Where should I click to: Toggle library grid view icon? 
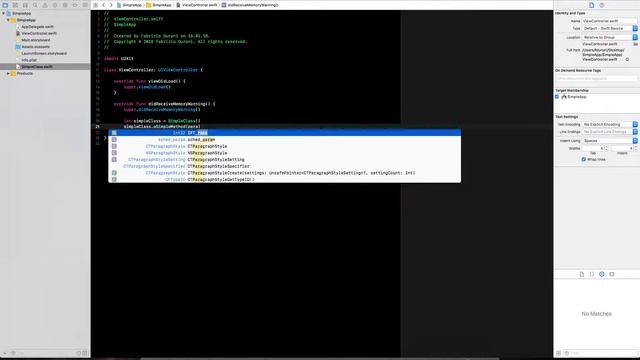(558, 353)
